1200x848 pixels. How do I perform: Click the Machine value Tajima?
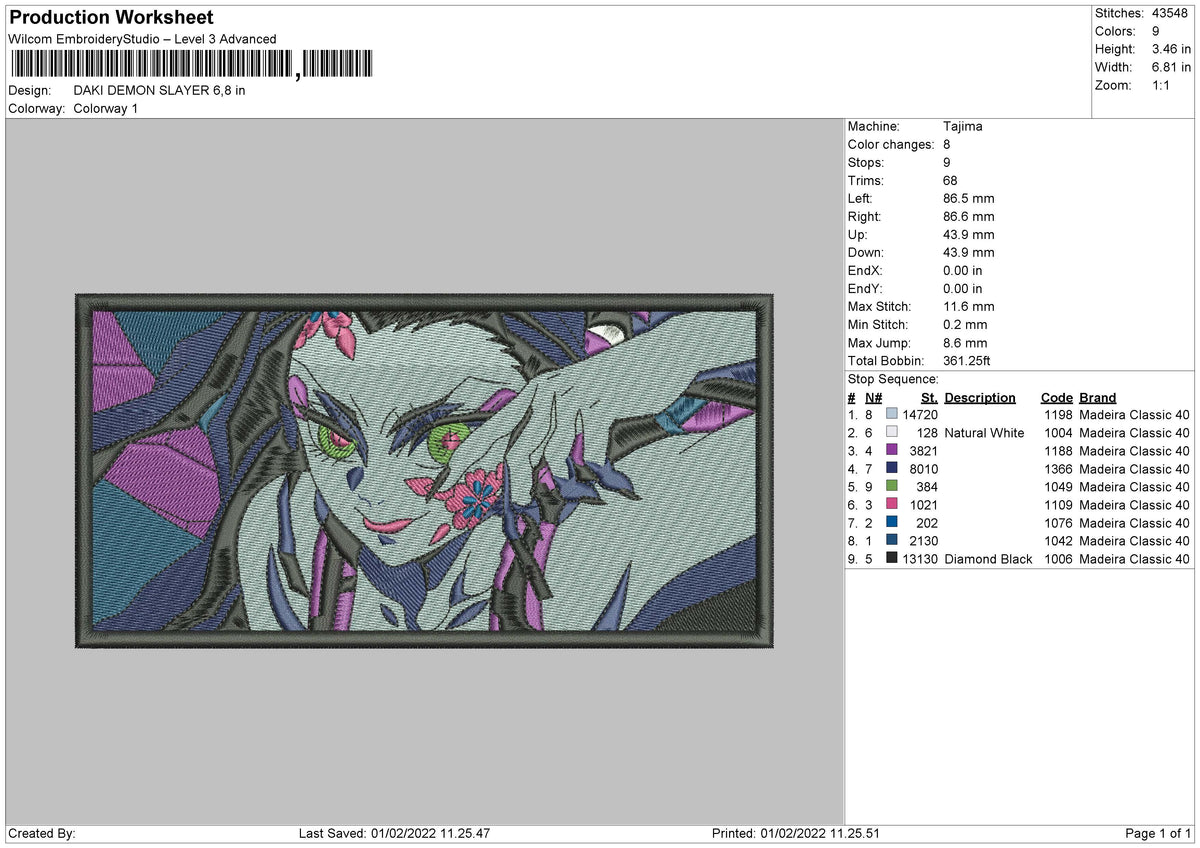pos(962,127)
